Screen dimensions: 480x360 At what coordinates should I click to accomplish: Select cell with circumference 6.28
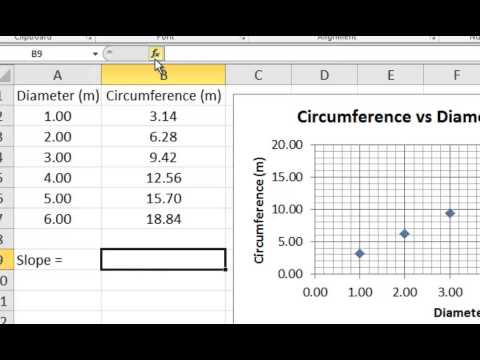coord(163,137)
